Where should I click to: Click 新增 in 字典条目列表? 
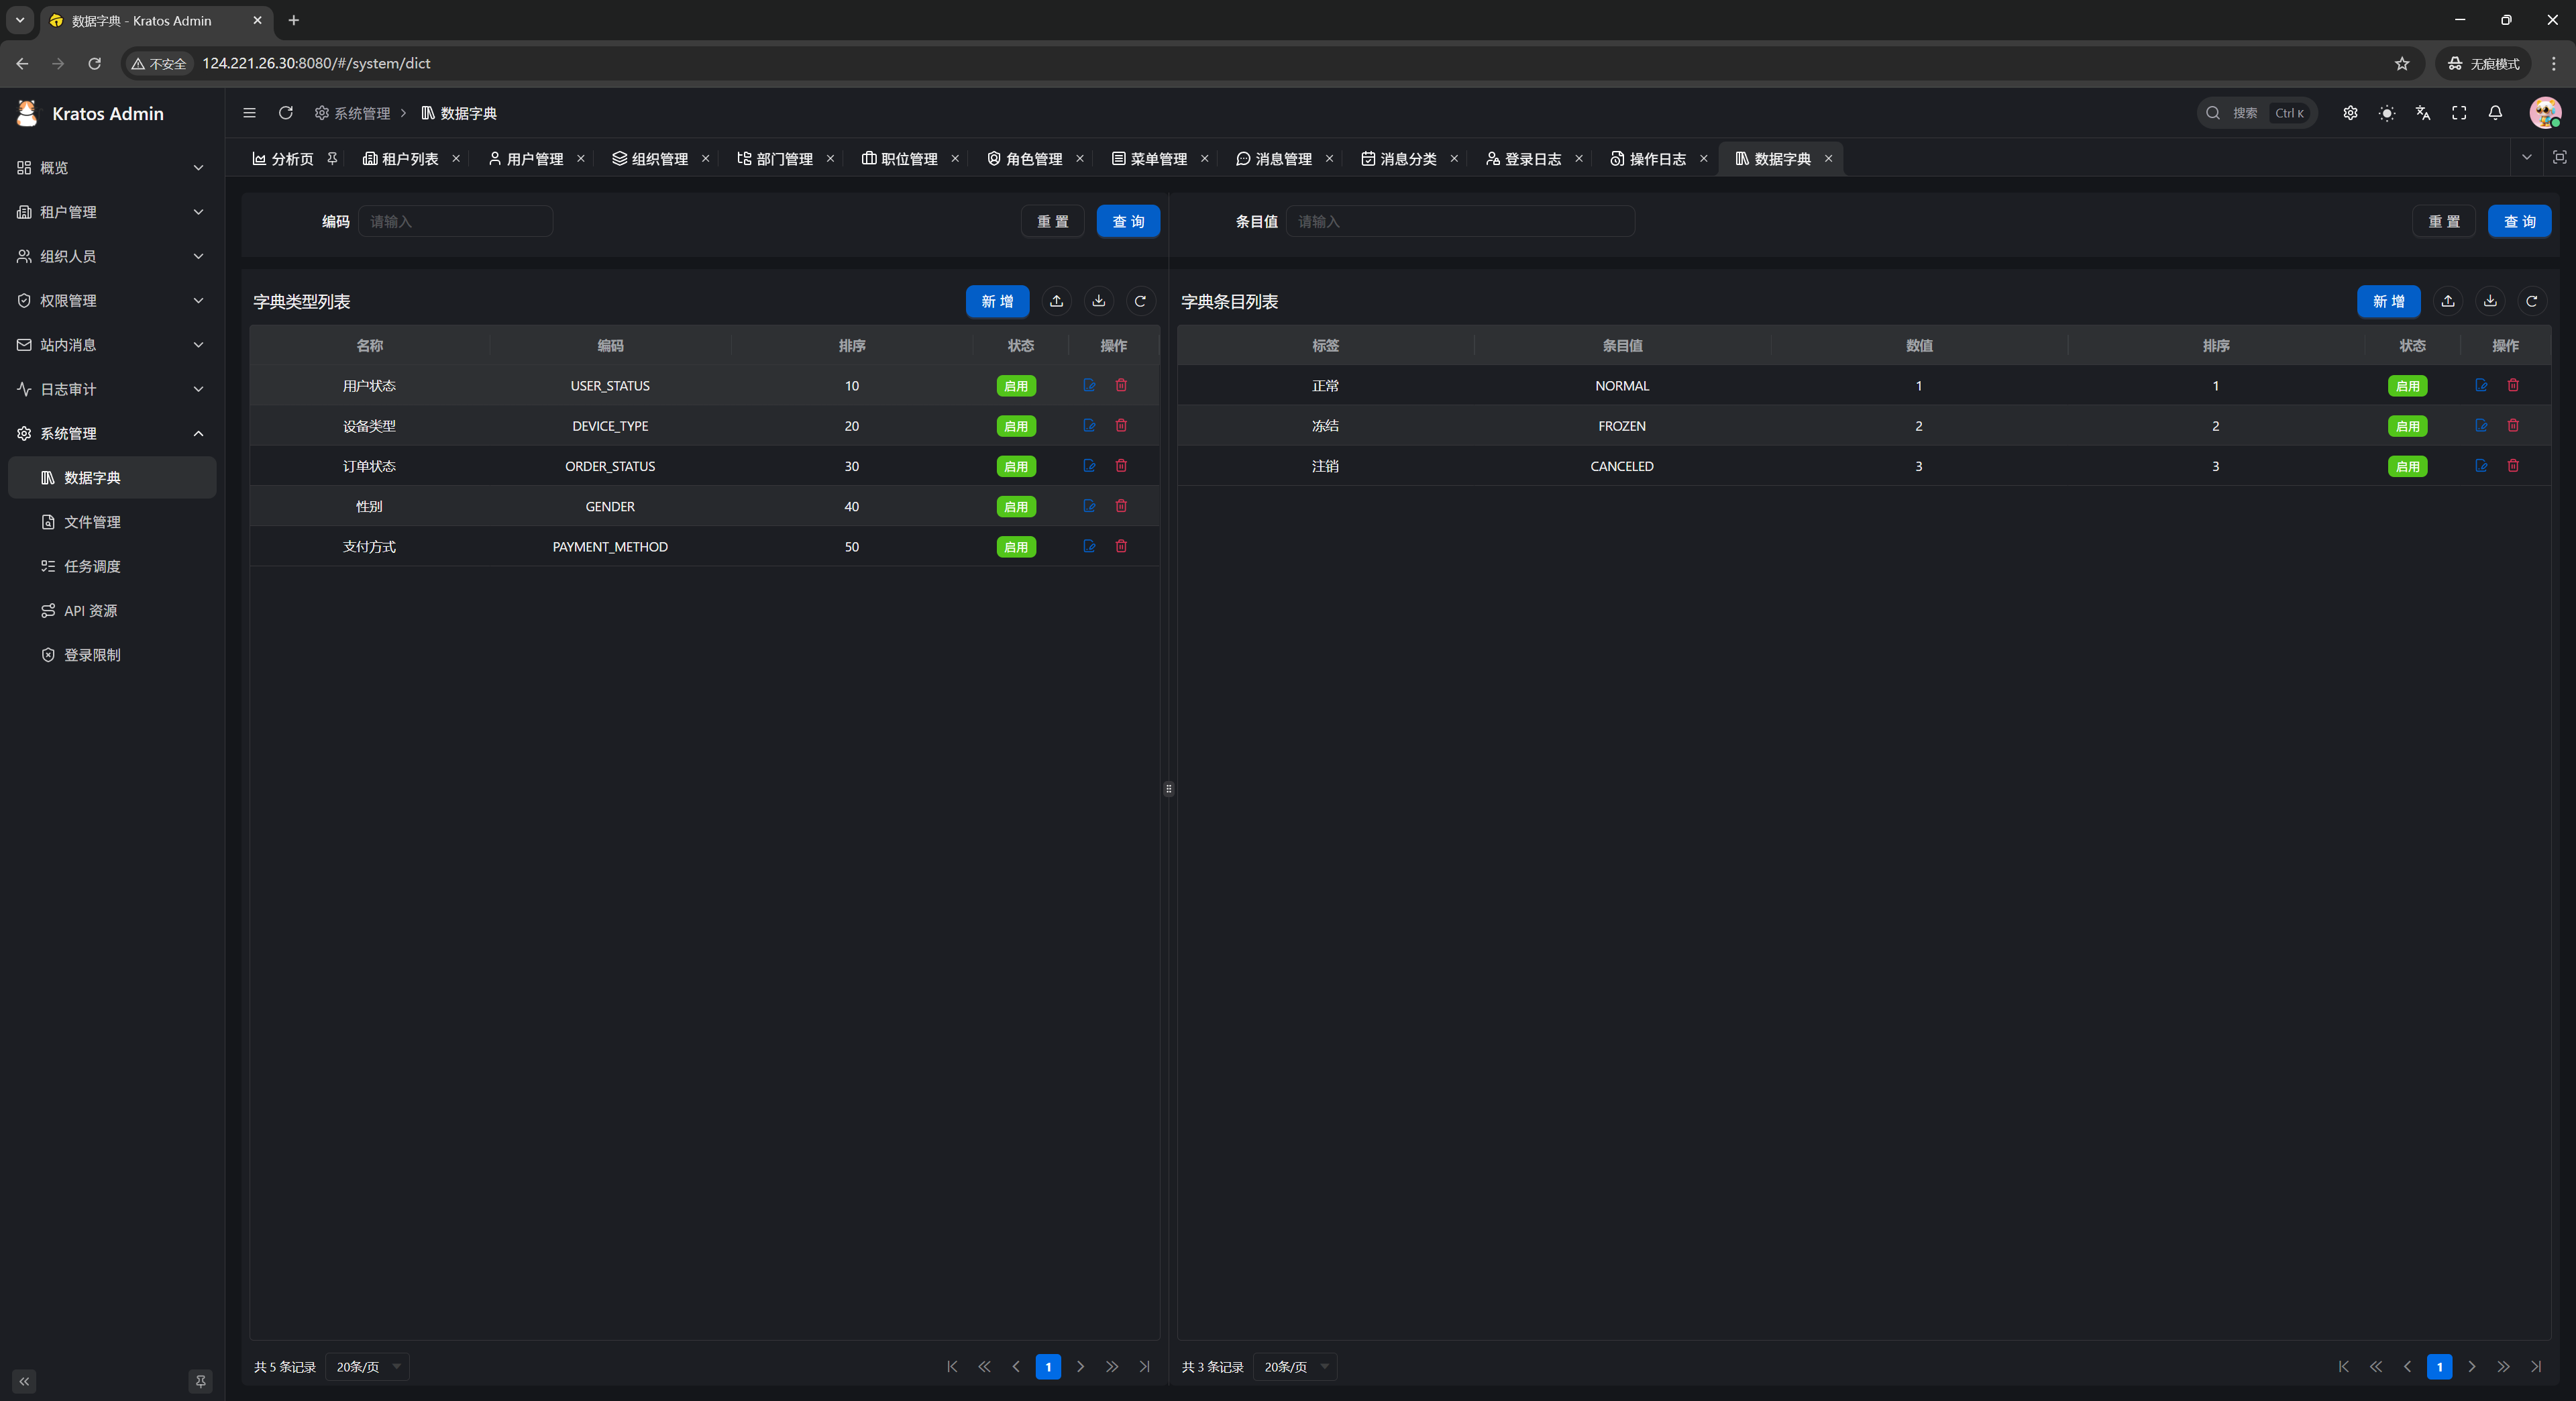(2389, 301)
